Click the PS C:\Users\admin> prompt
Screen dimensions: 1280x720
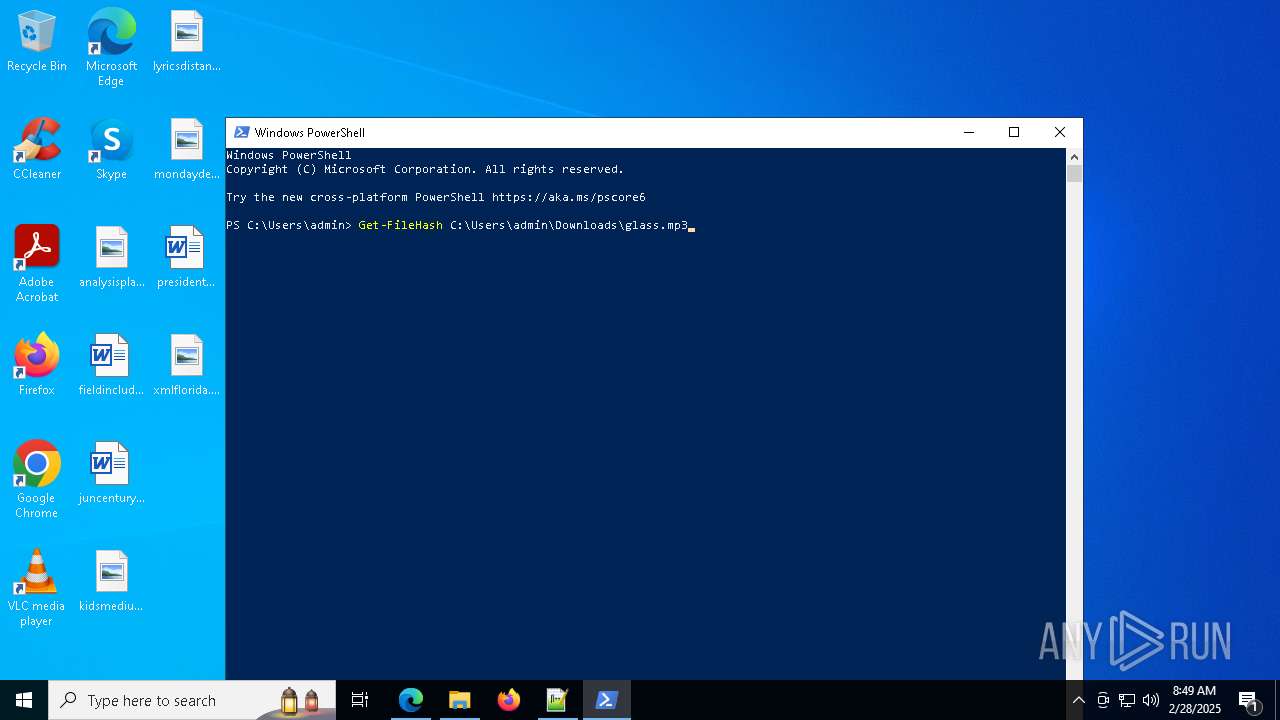point(289,225)
